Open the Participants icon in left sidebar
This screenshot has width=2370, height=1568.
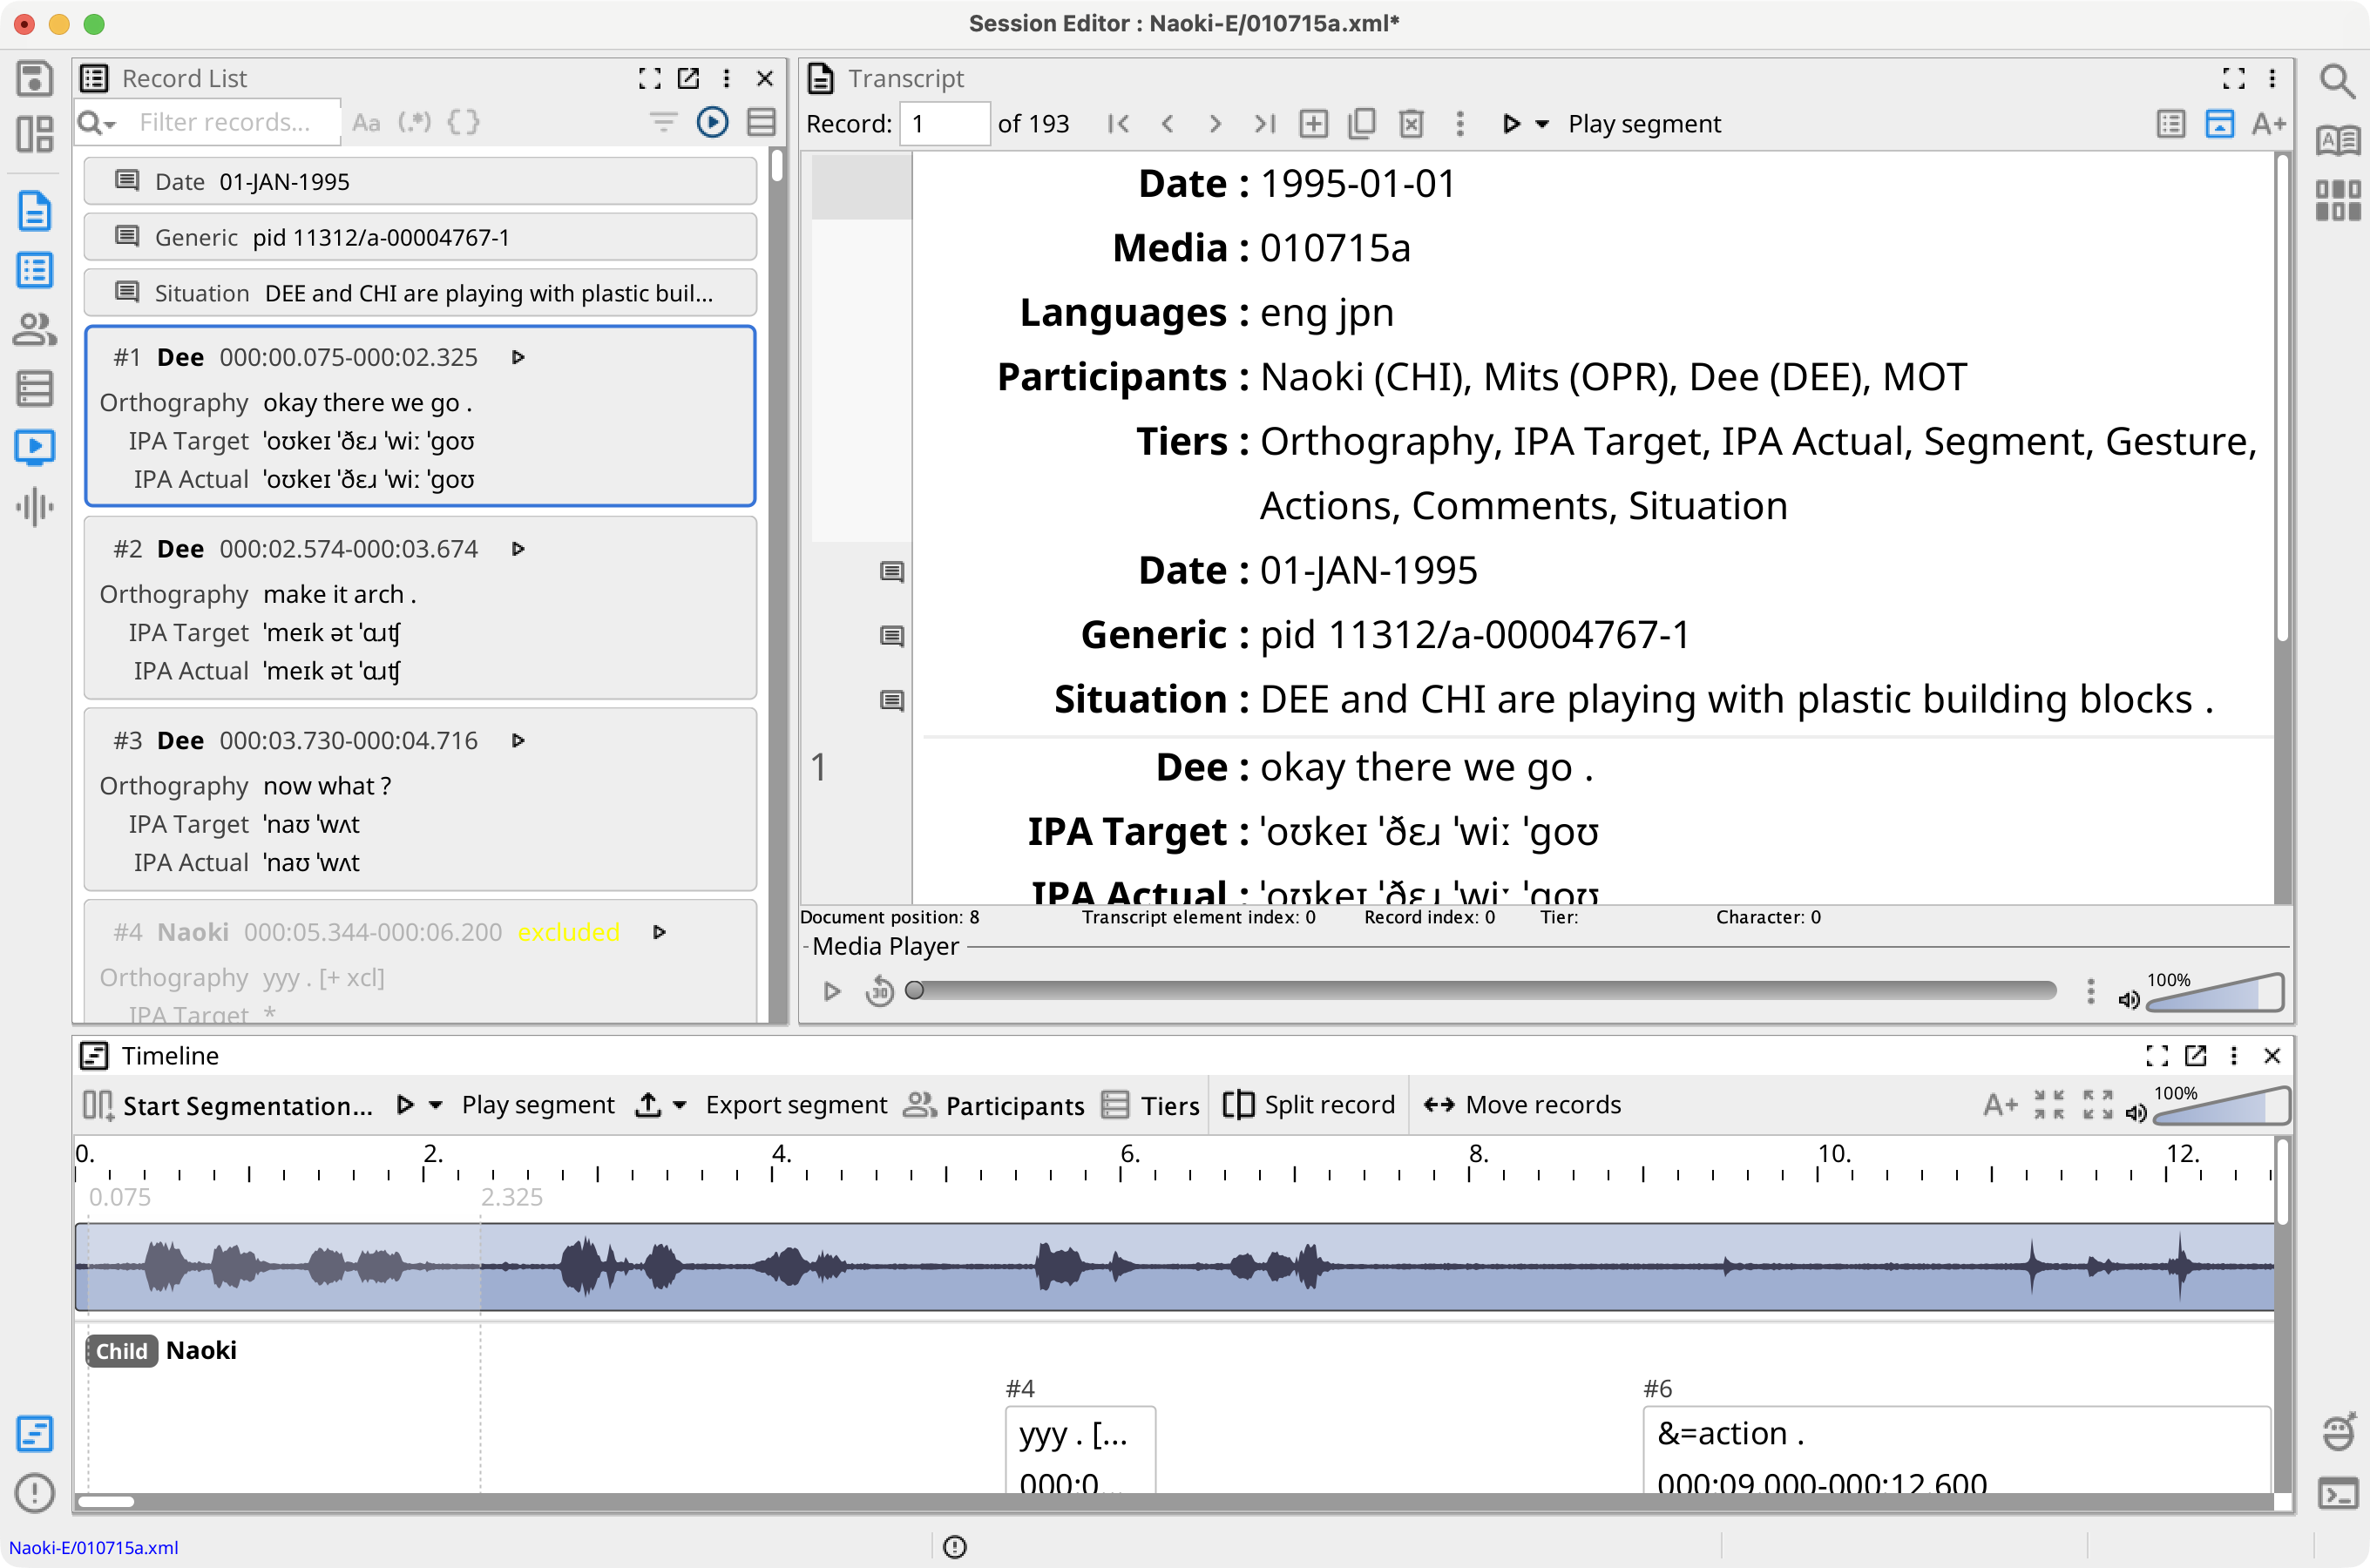[35, 329]
